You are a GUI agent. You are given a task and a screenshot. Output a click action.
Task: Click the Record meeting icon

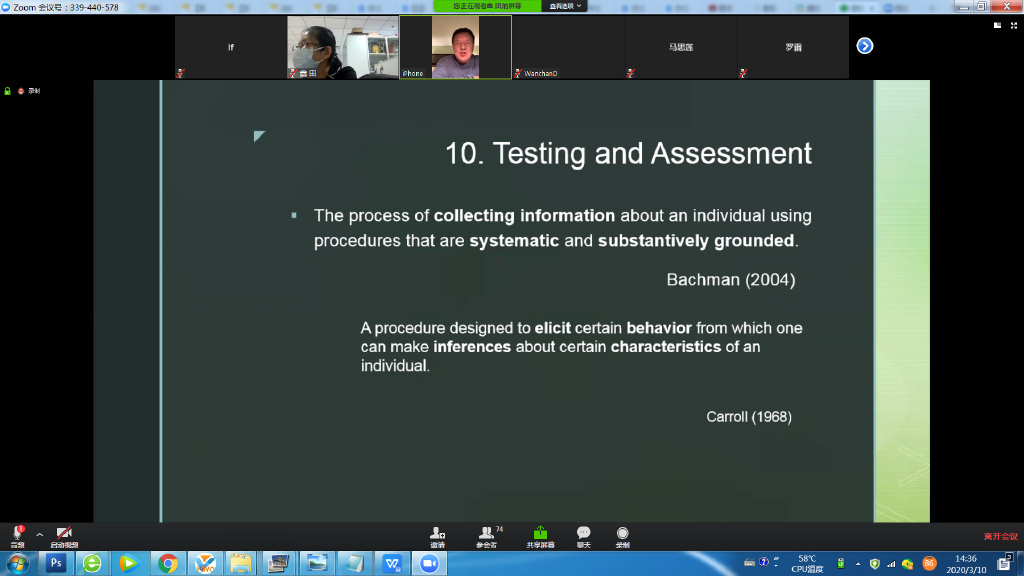(622, 534)
